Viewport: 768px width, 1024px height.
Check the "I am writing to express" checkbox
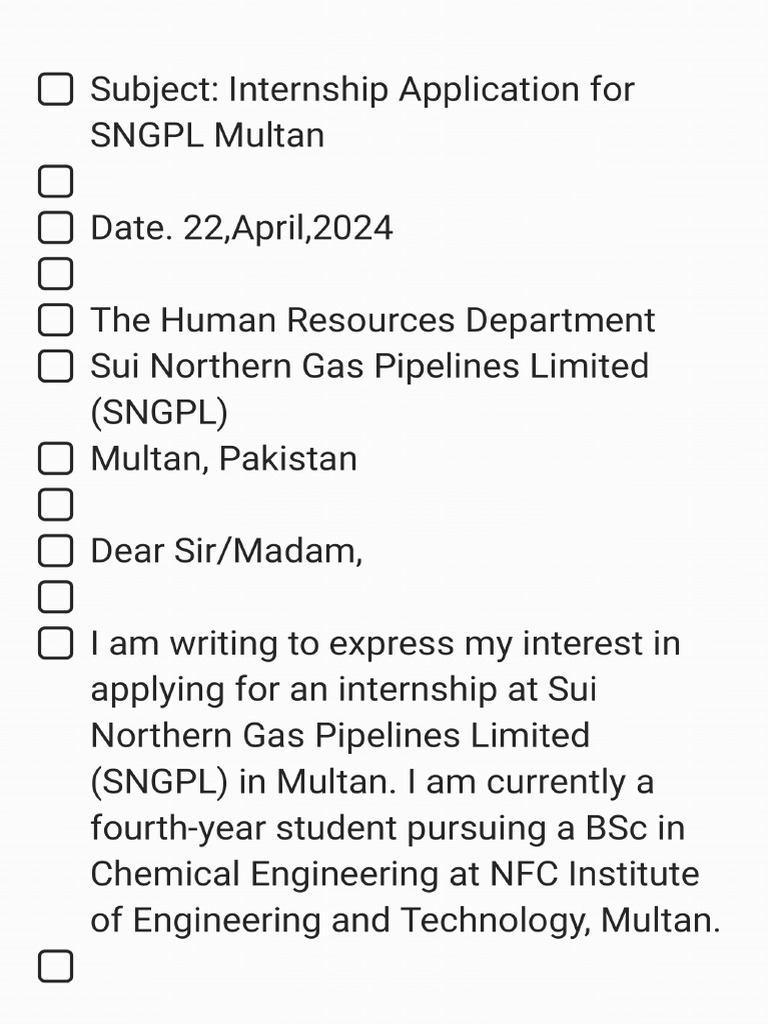56,643
